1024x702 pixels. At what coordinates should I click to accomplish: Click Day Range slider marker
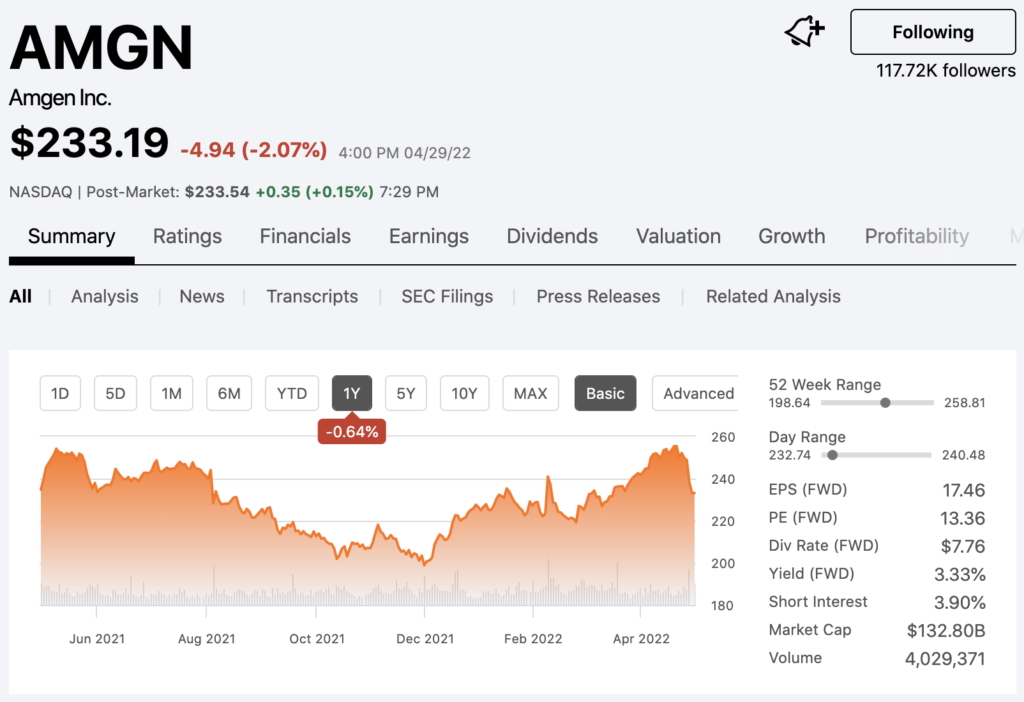(832, 455)
